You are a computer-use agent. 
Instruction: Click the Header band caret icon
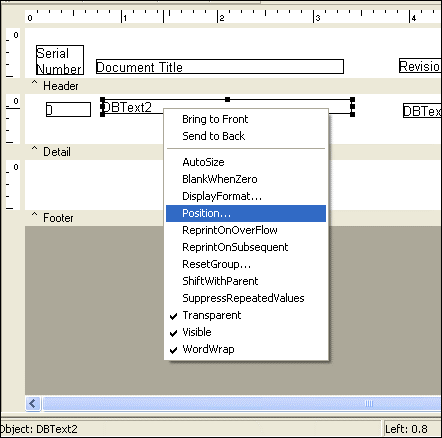(x=34, y=82)
